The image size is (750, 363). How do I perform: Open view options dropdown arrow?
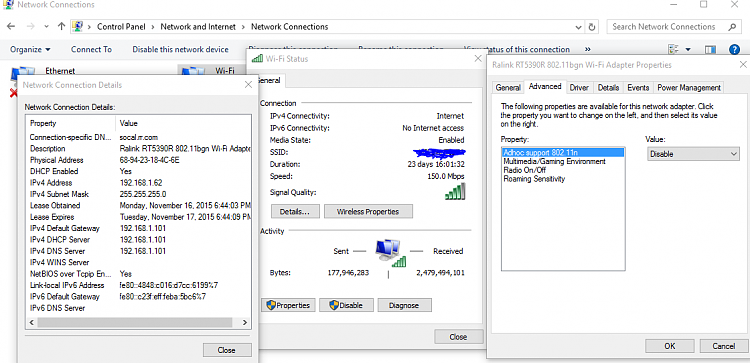pos(688,49)
